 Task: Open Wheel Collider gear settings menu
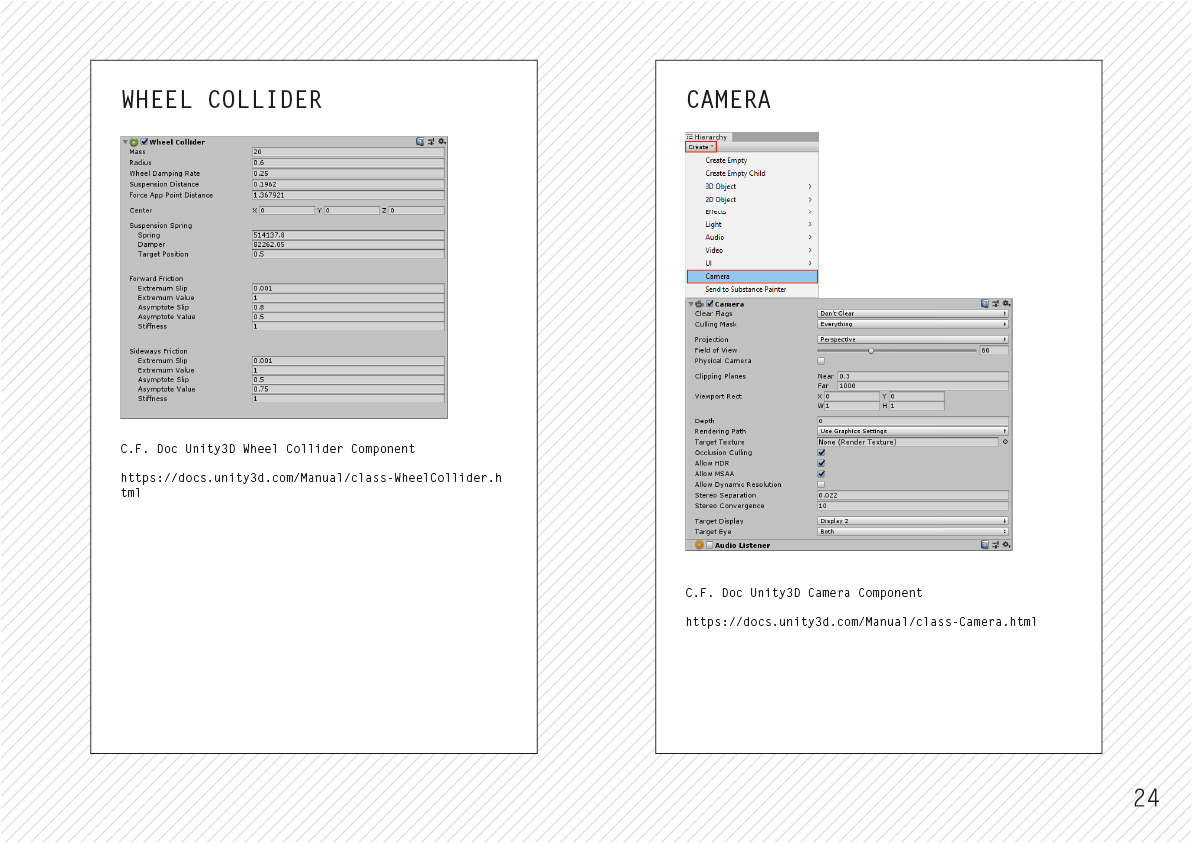[442, 141]
